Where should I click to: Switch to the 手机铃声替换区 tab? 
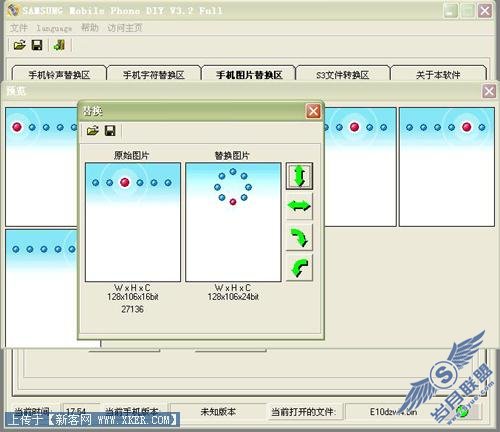59,74
